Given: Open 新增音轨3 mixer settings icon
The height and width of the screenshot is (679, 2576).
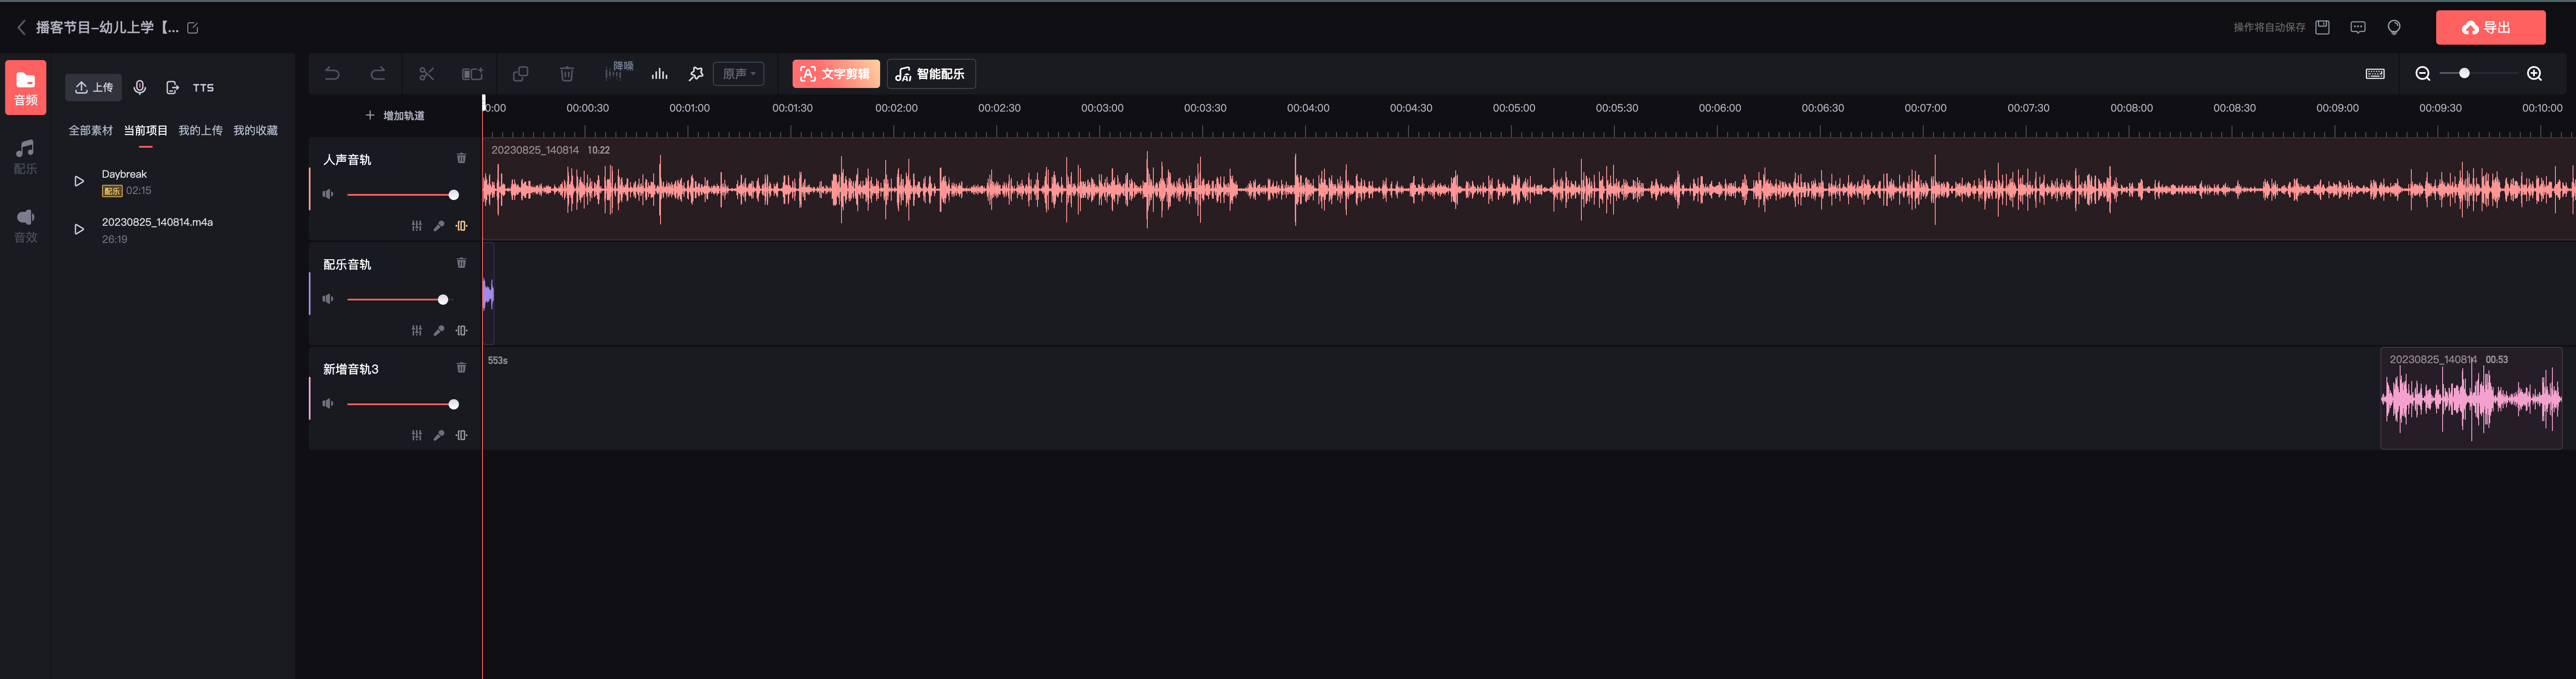Looking at the screenshot, I should (x=417, y=436).
